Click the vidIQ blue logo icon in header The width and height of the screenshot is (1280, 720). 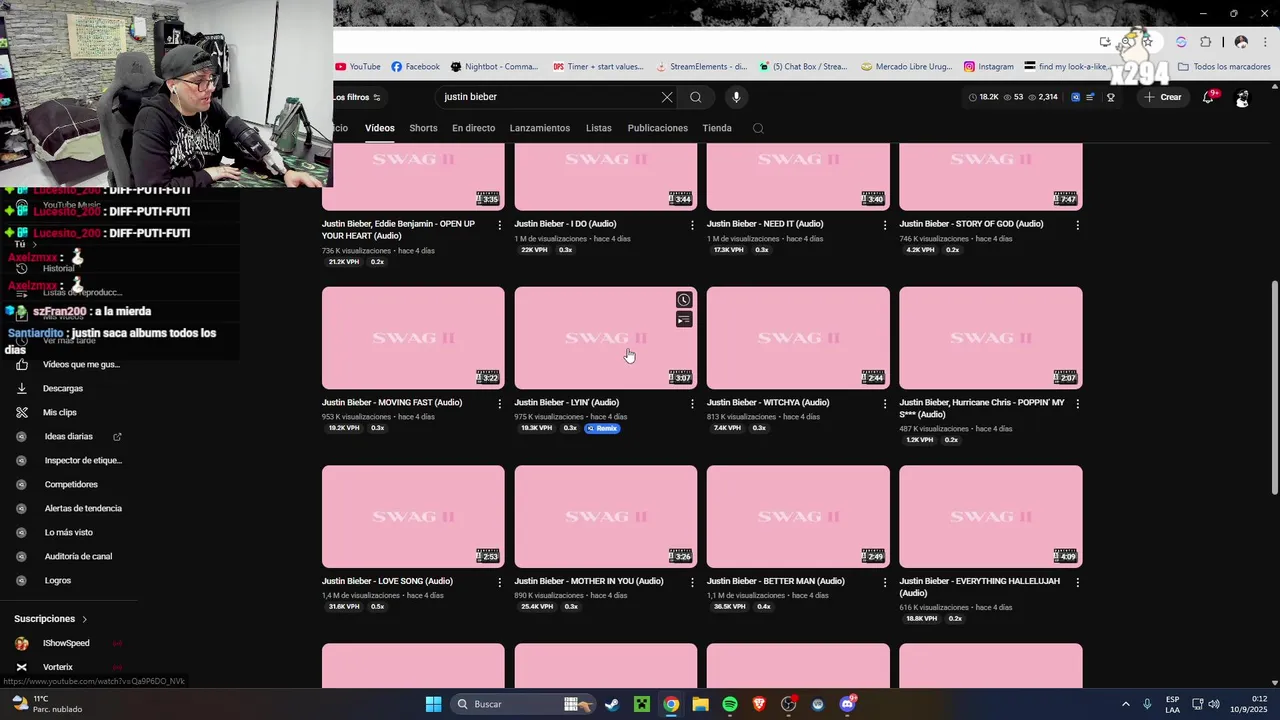pos(1075,97)
